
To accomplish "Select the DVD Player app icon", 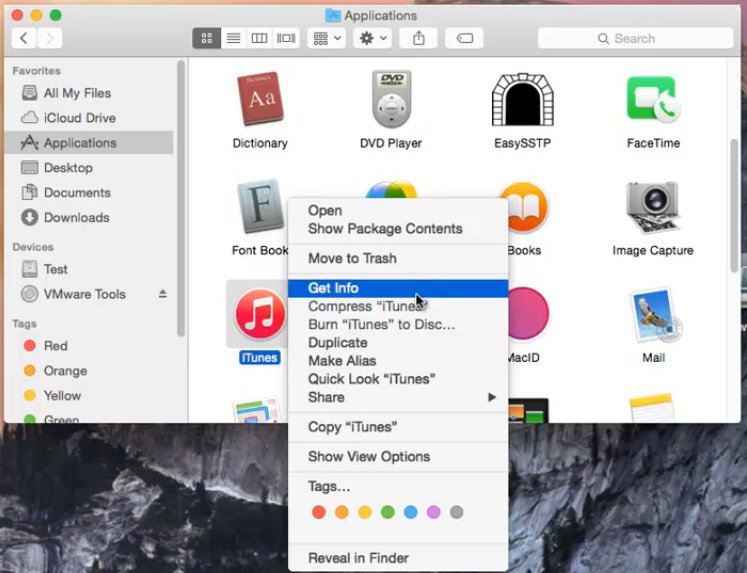I will pos(391,99).
